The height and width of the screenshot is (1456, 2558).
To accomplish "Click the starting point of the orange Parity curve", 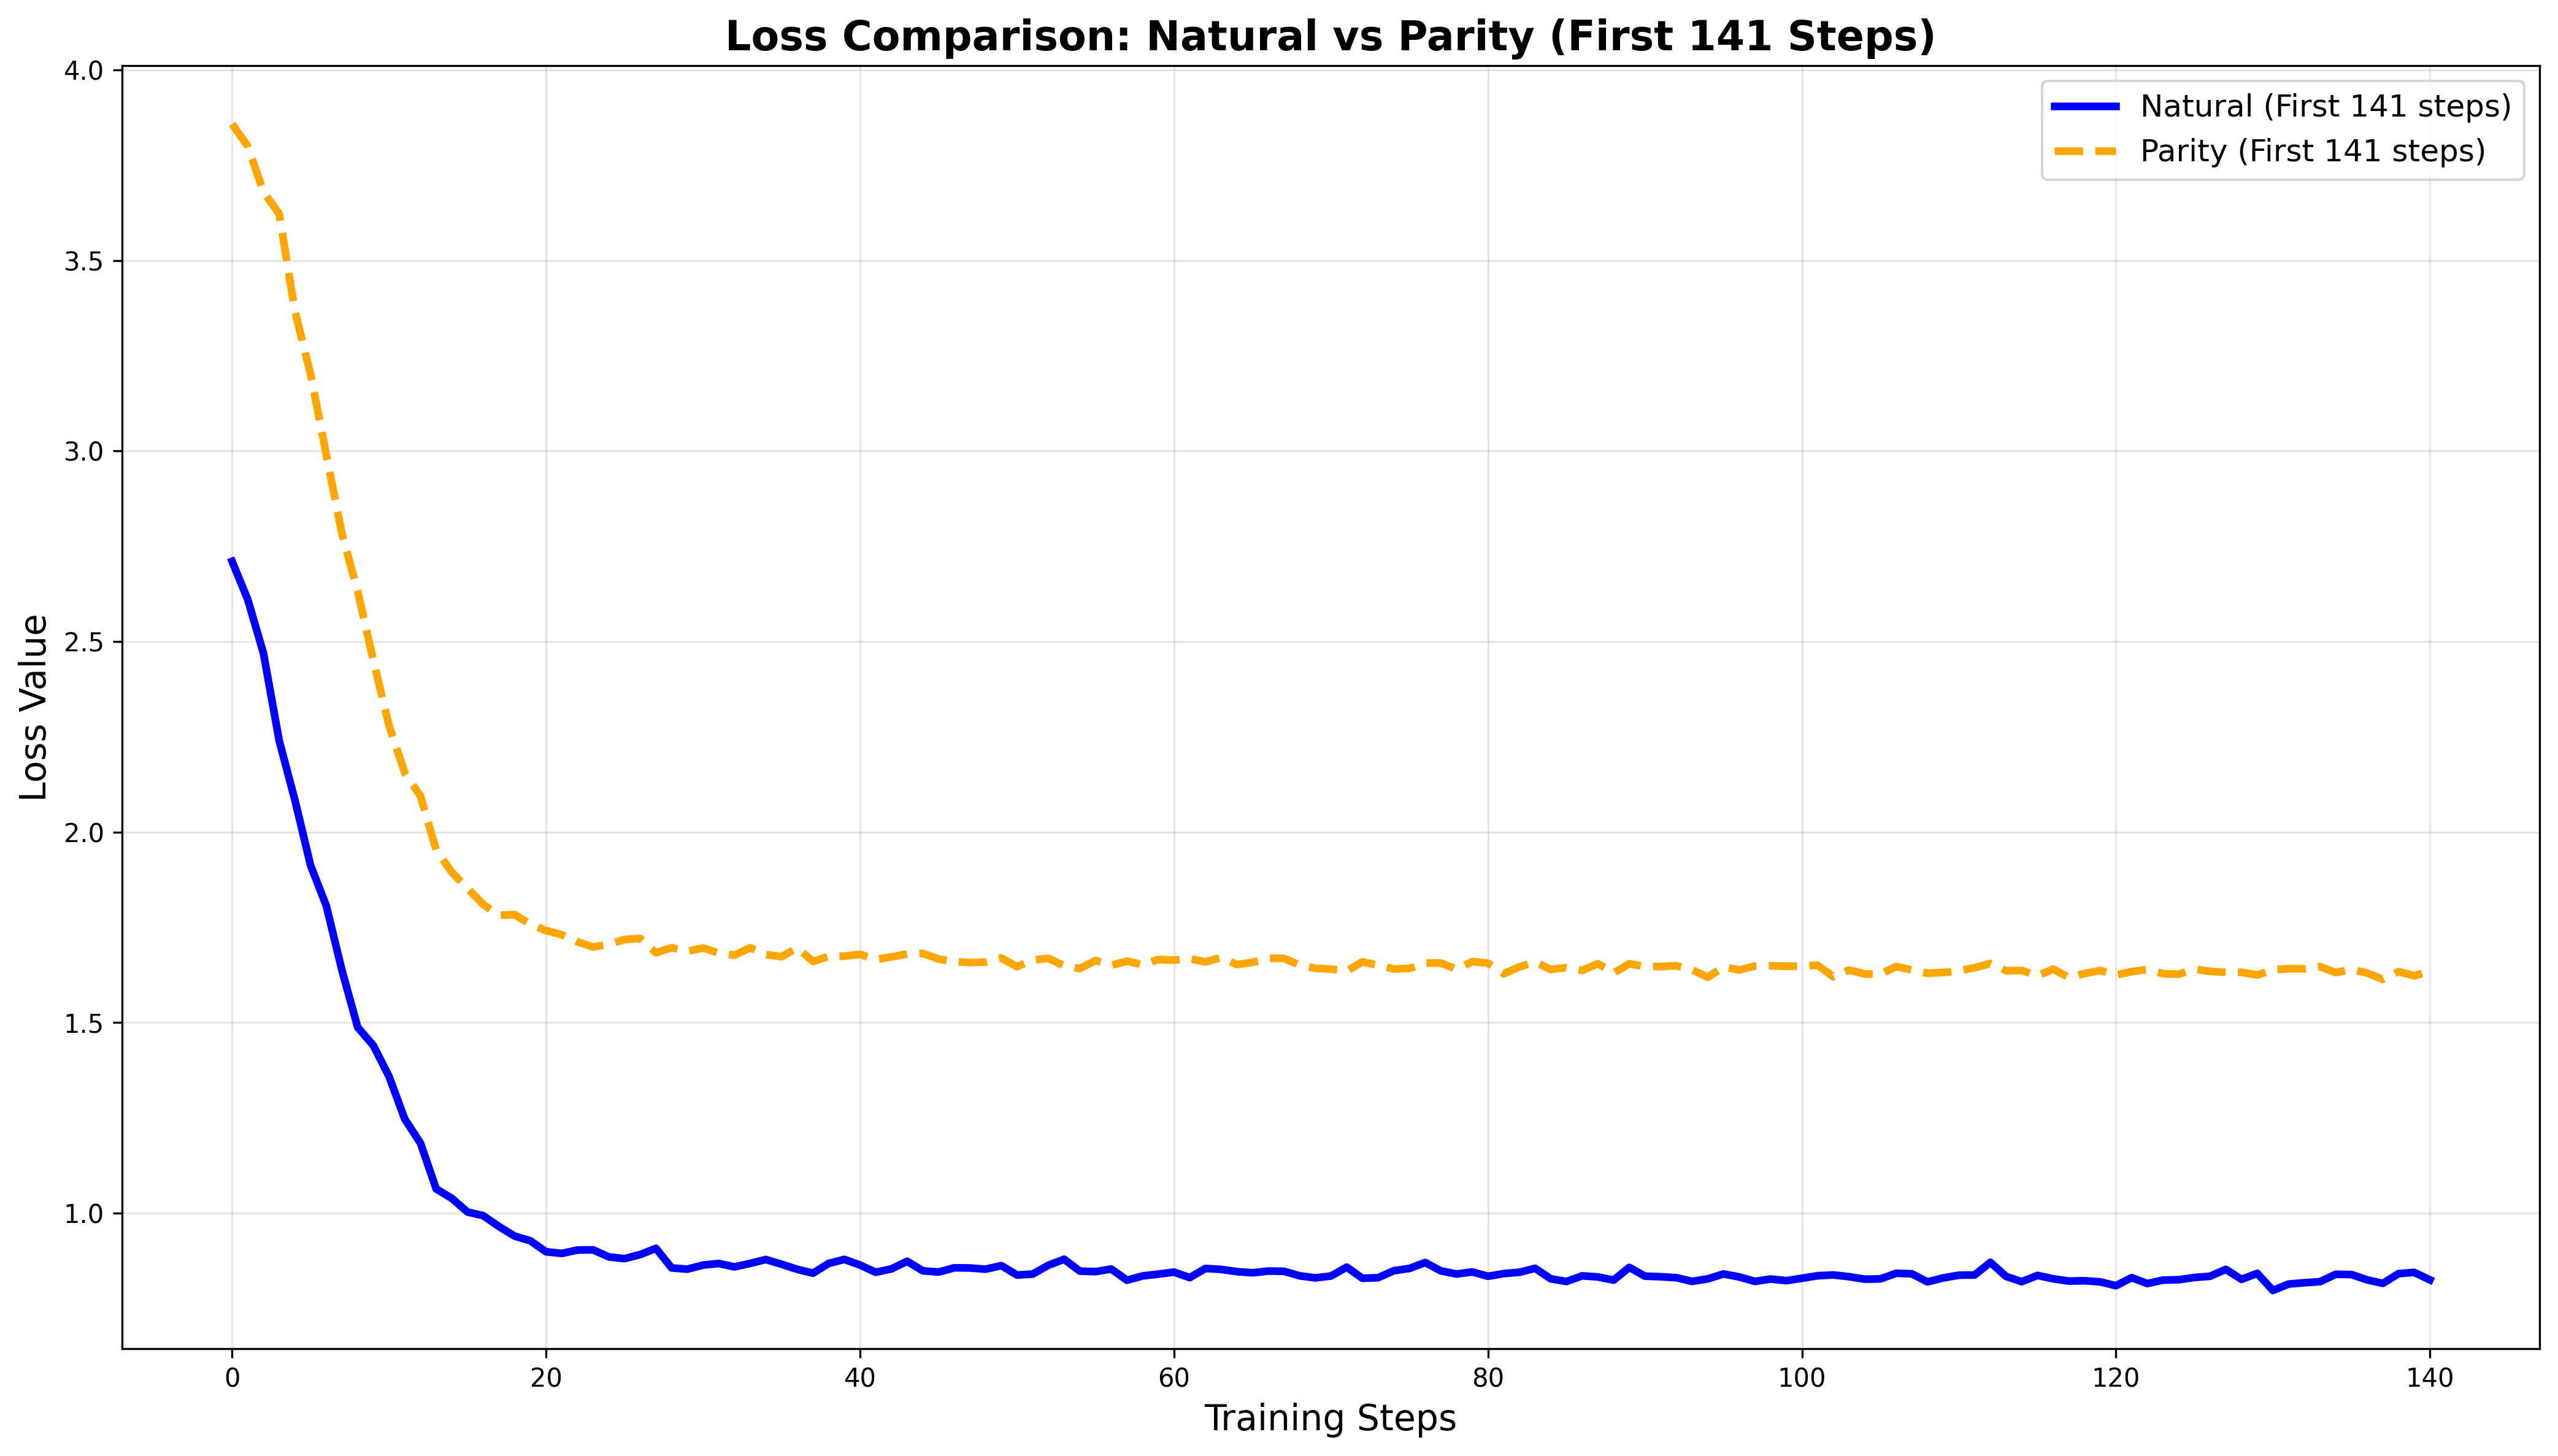I will click(232, 124).
